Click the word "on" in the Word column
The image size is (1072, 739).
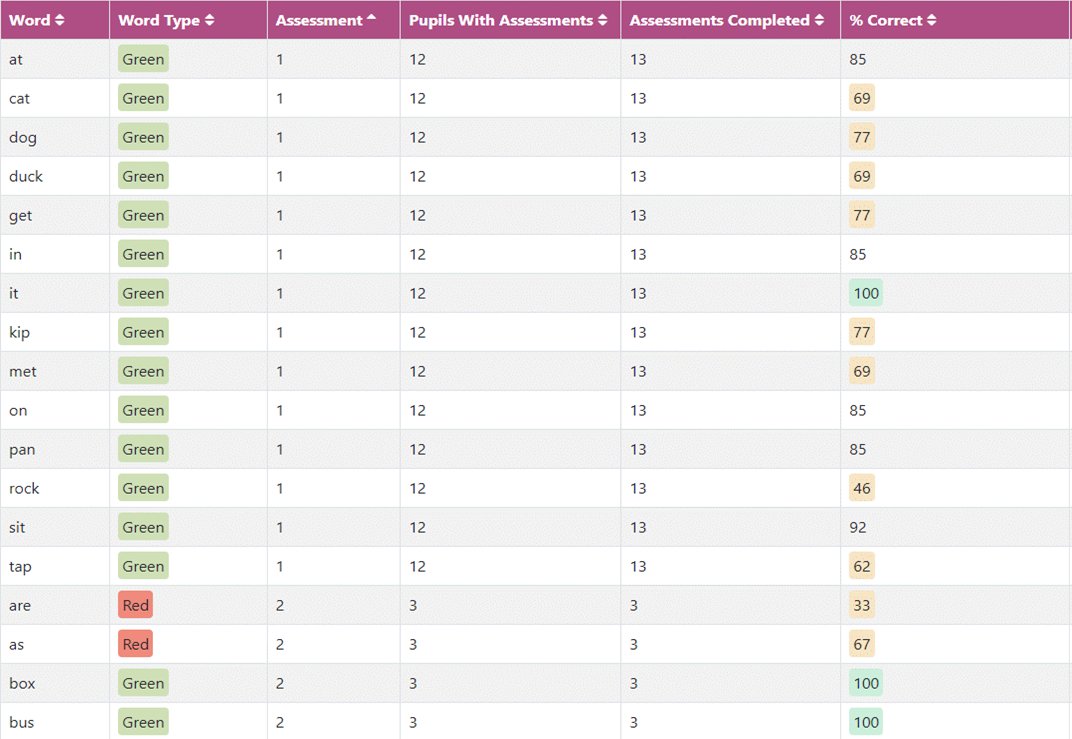(x=18, y=411)
